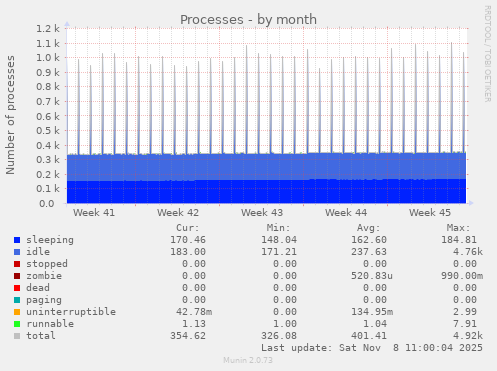Viewport: 497px width, 371px height.
Task: Click sleeping average value 162.60
Action: pos(369,240)
